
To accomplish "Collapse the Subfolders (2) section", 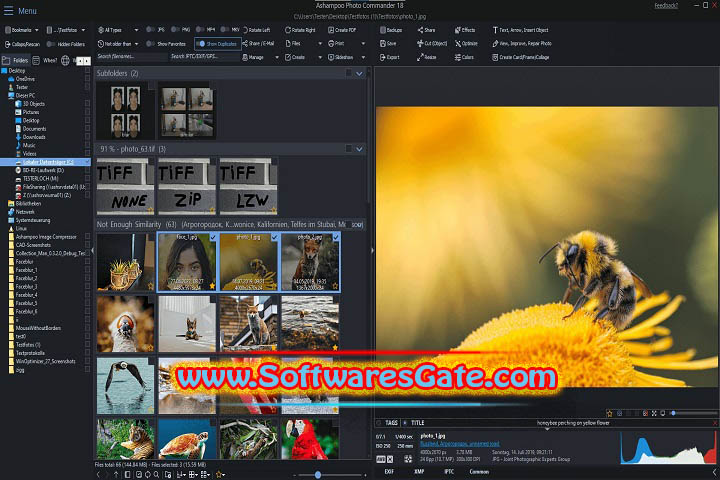I will pyautogui.click(x=359, y=73).
